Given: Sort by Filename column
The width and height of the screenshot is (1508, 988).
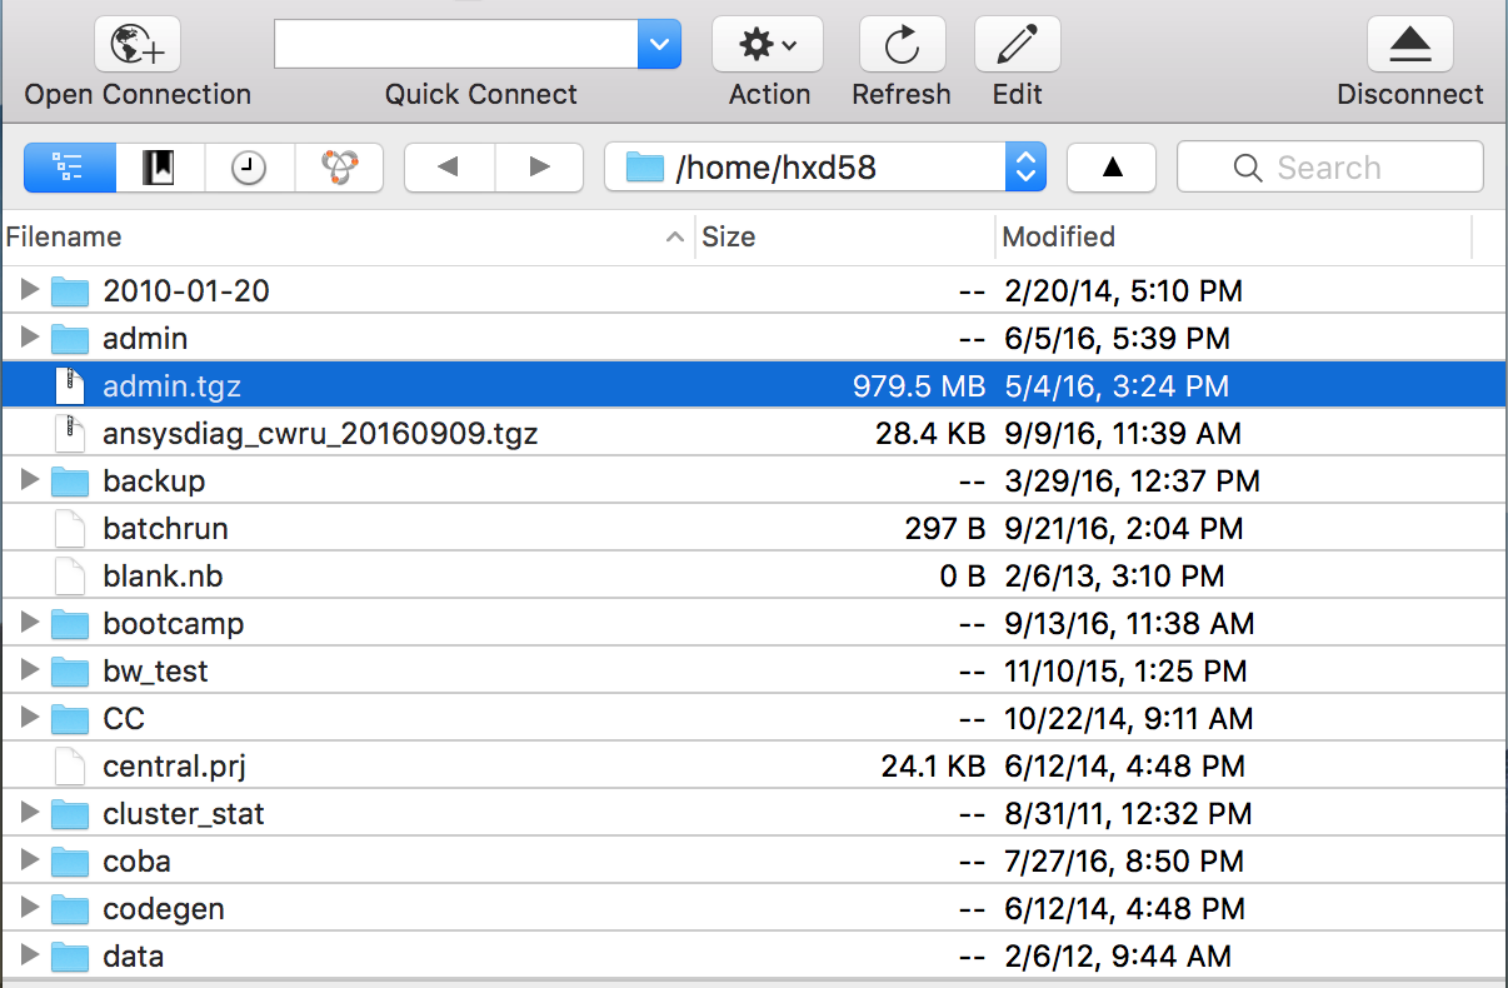Looking at the screenshot, I should pos(346,237).
